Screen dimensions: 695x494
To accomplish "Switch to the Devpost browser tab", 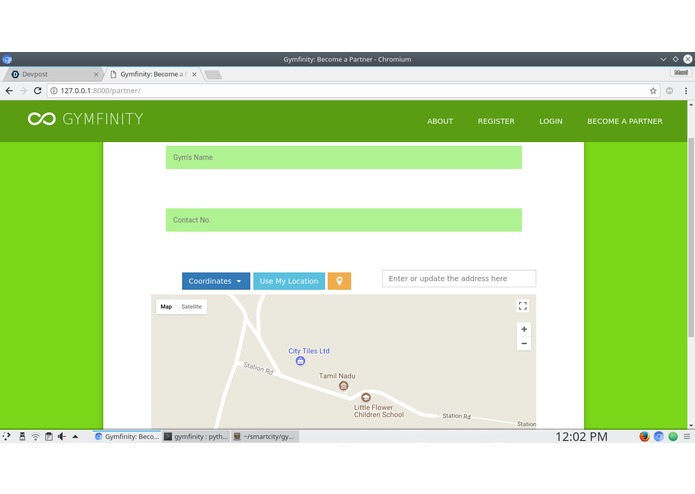I will [x=53, y=74].
